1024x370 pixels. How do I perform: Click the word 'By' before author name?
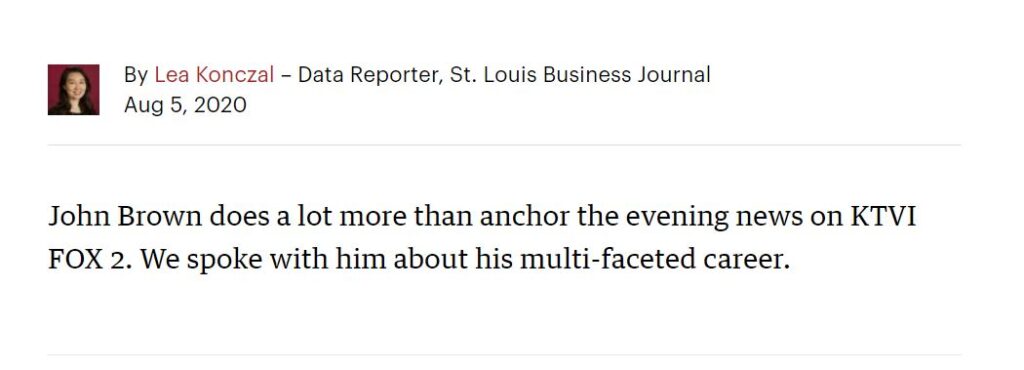(136, 75)
